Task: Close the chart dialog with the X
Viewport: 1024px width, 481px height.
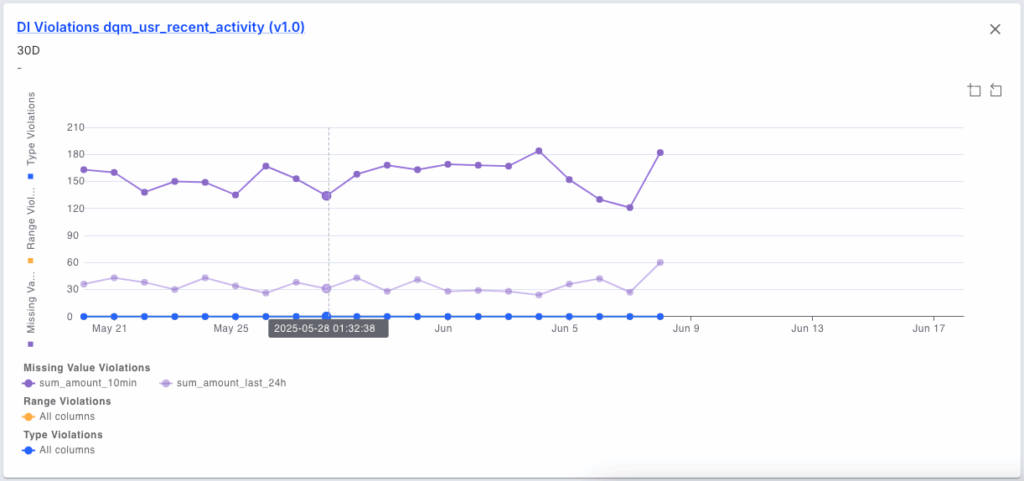Action: pyautogui.click(x=995, y=29)
